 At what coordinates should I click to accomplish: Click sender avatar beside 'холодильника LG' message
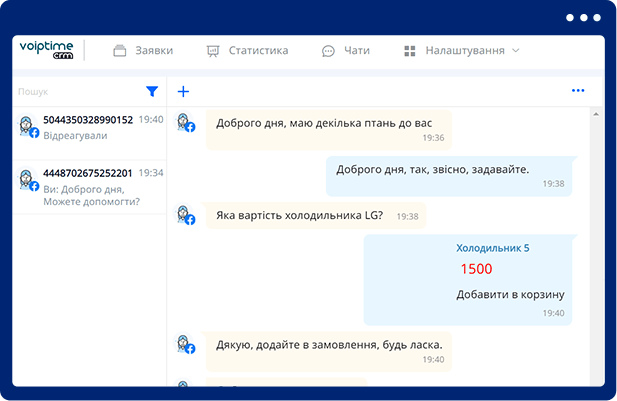[x=185, y=214]
